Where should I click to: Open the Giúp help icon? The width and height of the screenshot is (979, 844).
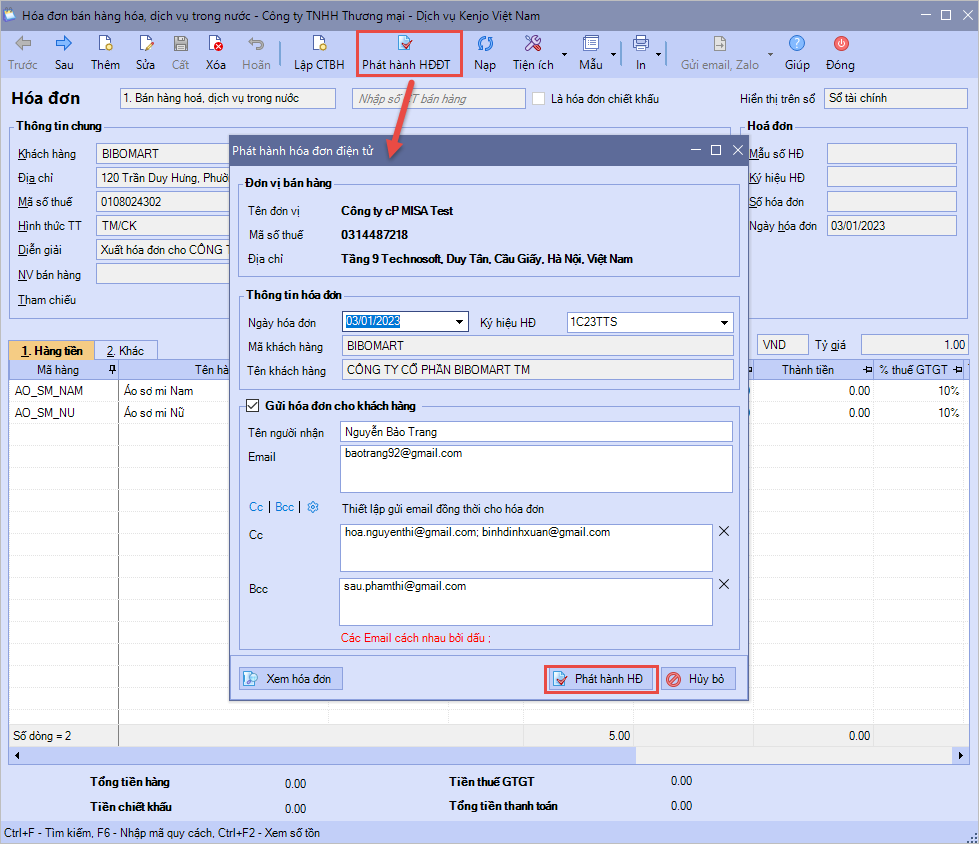[x=797, y=44]
